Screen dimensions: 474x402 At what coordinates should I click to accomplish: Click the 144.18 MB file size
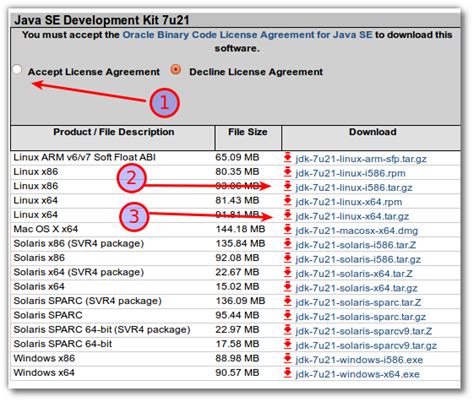click(240, 229)
